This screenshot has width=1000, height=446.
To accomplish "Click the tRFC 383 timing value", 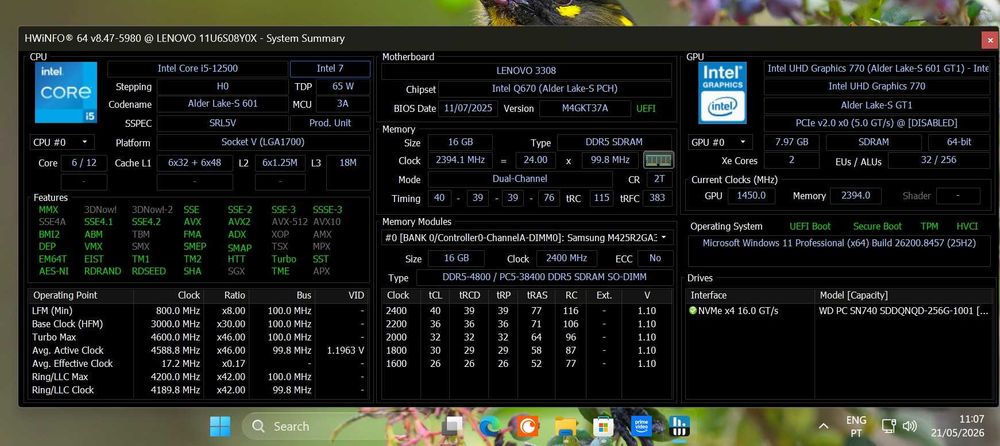I will tap(657, 198).
